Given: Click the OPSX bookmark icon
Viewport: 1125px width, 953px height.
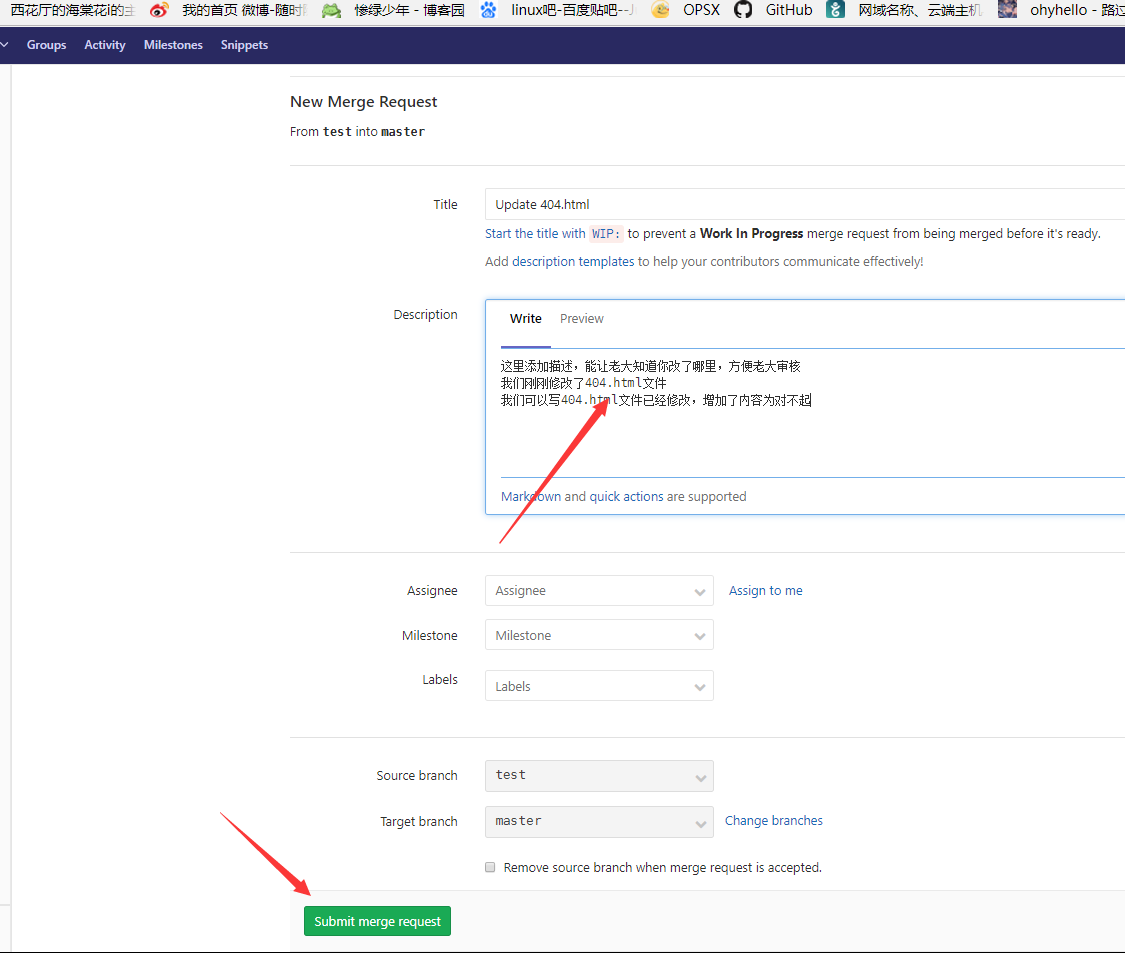Looking at the screenshot, I should click(660, 10).
